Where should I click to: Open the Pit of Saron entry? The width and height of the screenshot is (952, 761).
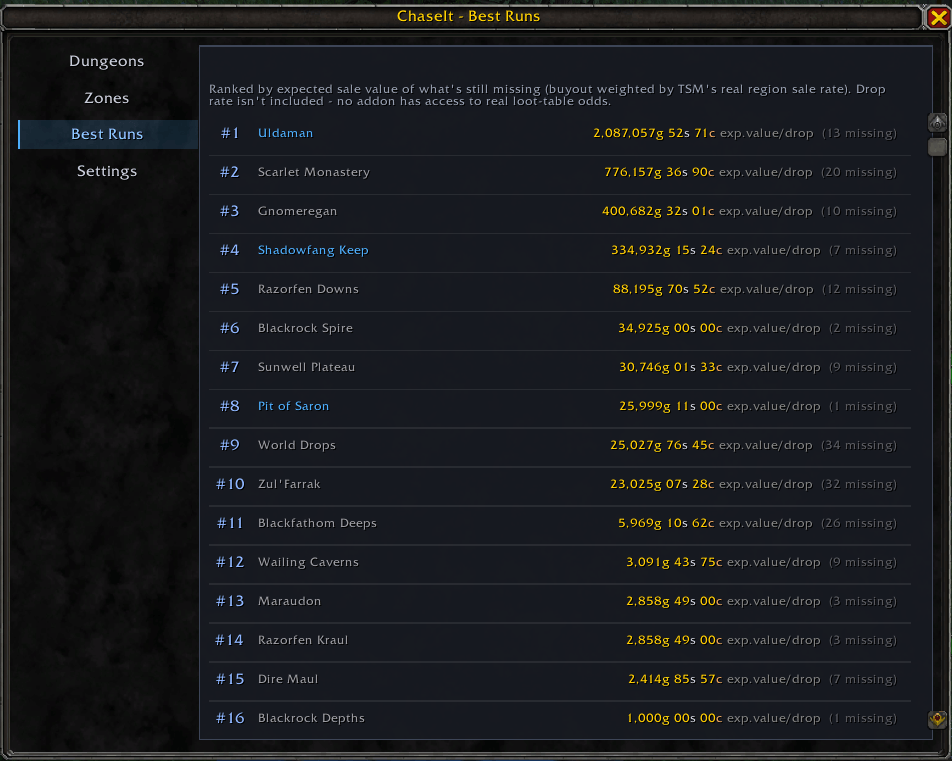[293, 406]
